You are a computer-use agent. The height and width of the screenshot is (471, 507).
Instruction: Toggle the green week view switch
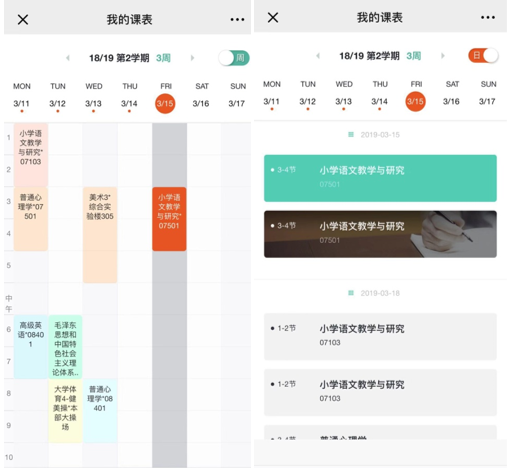click(x=234, y=58)
